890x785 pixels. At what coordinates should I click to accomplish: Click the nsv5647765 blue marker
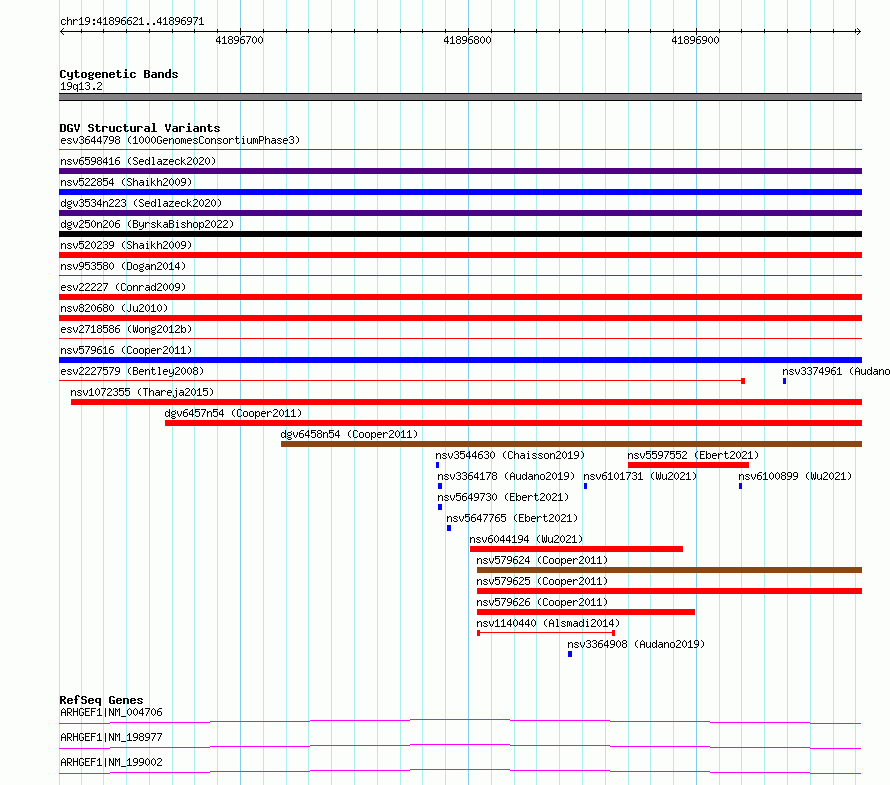point(449,528)
